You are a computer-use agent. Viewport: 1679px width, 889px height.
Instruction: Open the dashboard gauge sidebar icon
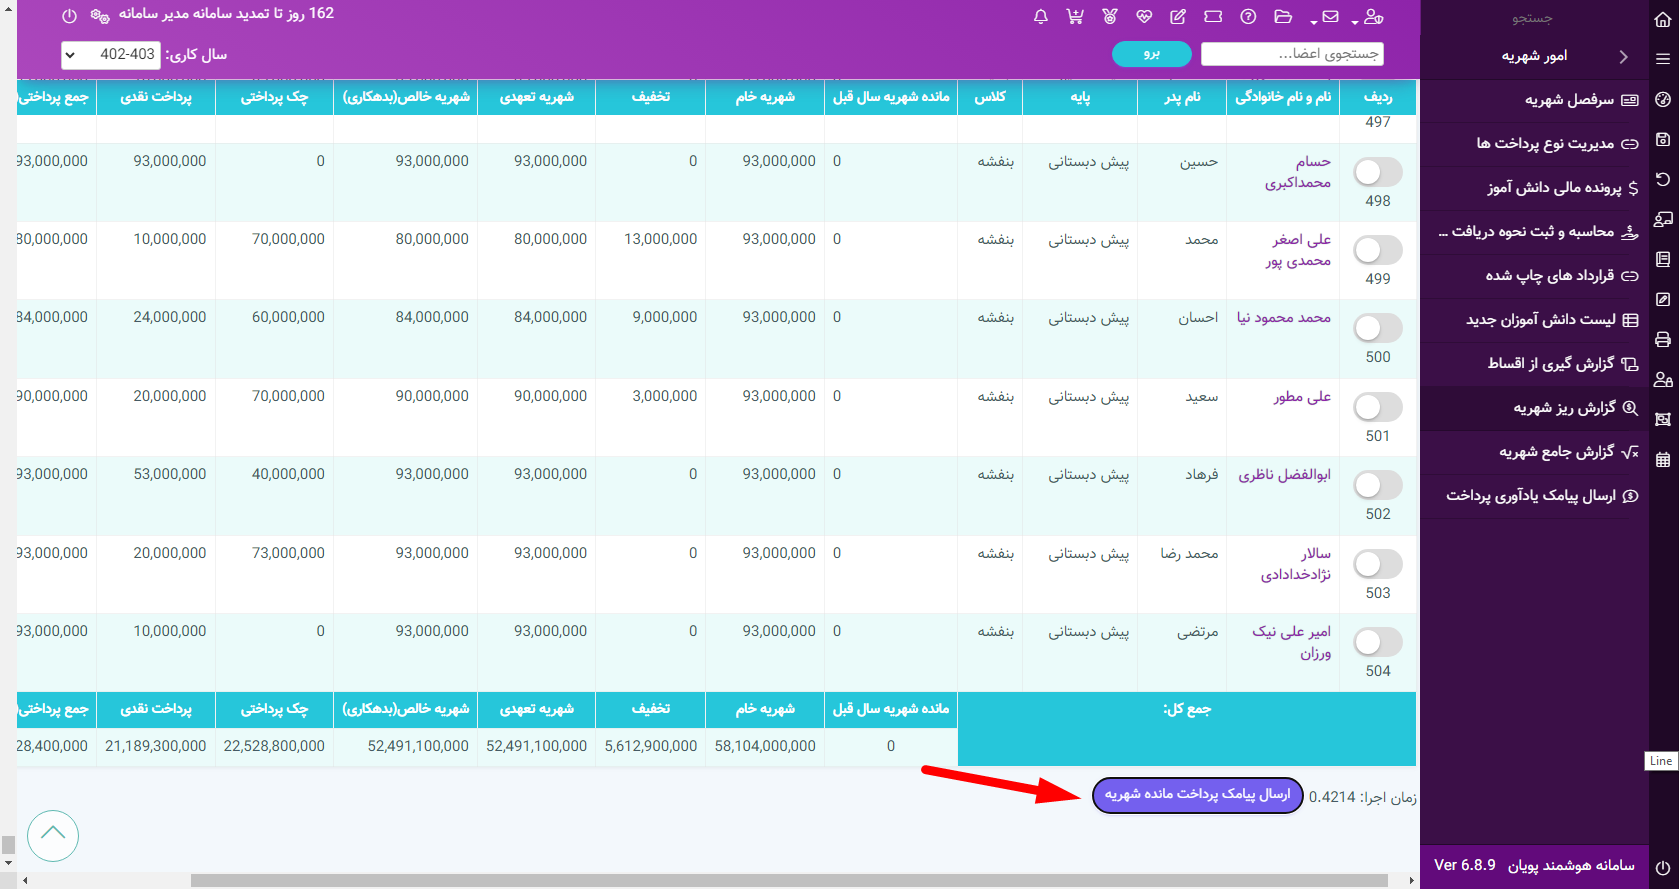pyautogui.click(x=1663, y=99)
